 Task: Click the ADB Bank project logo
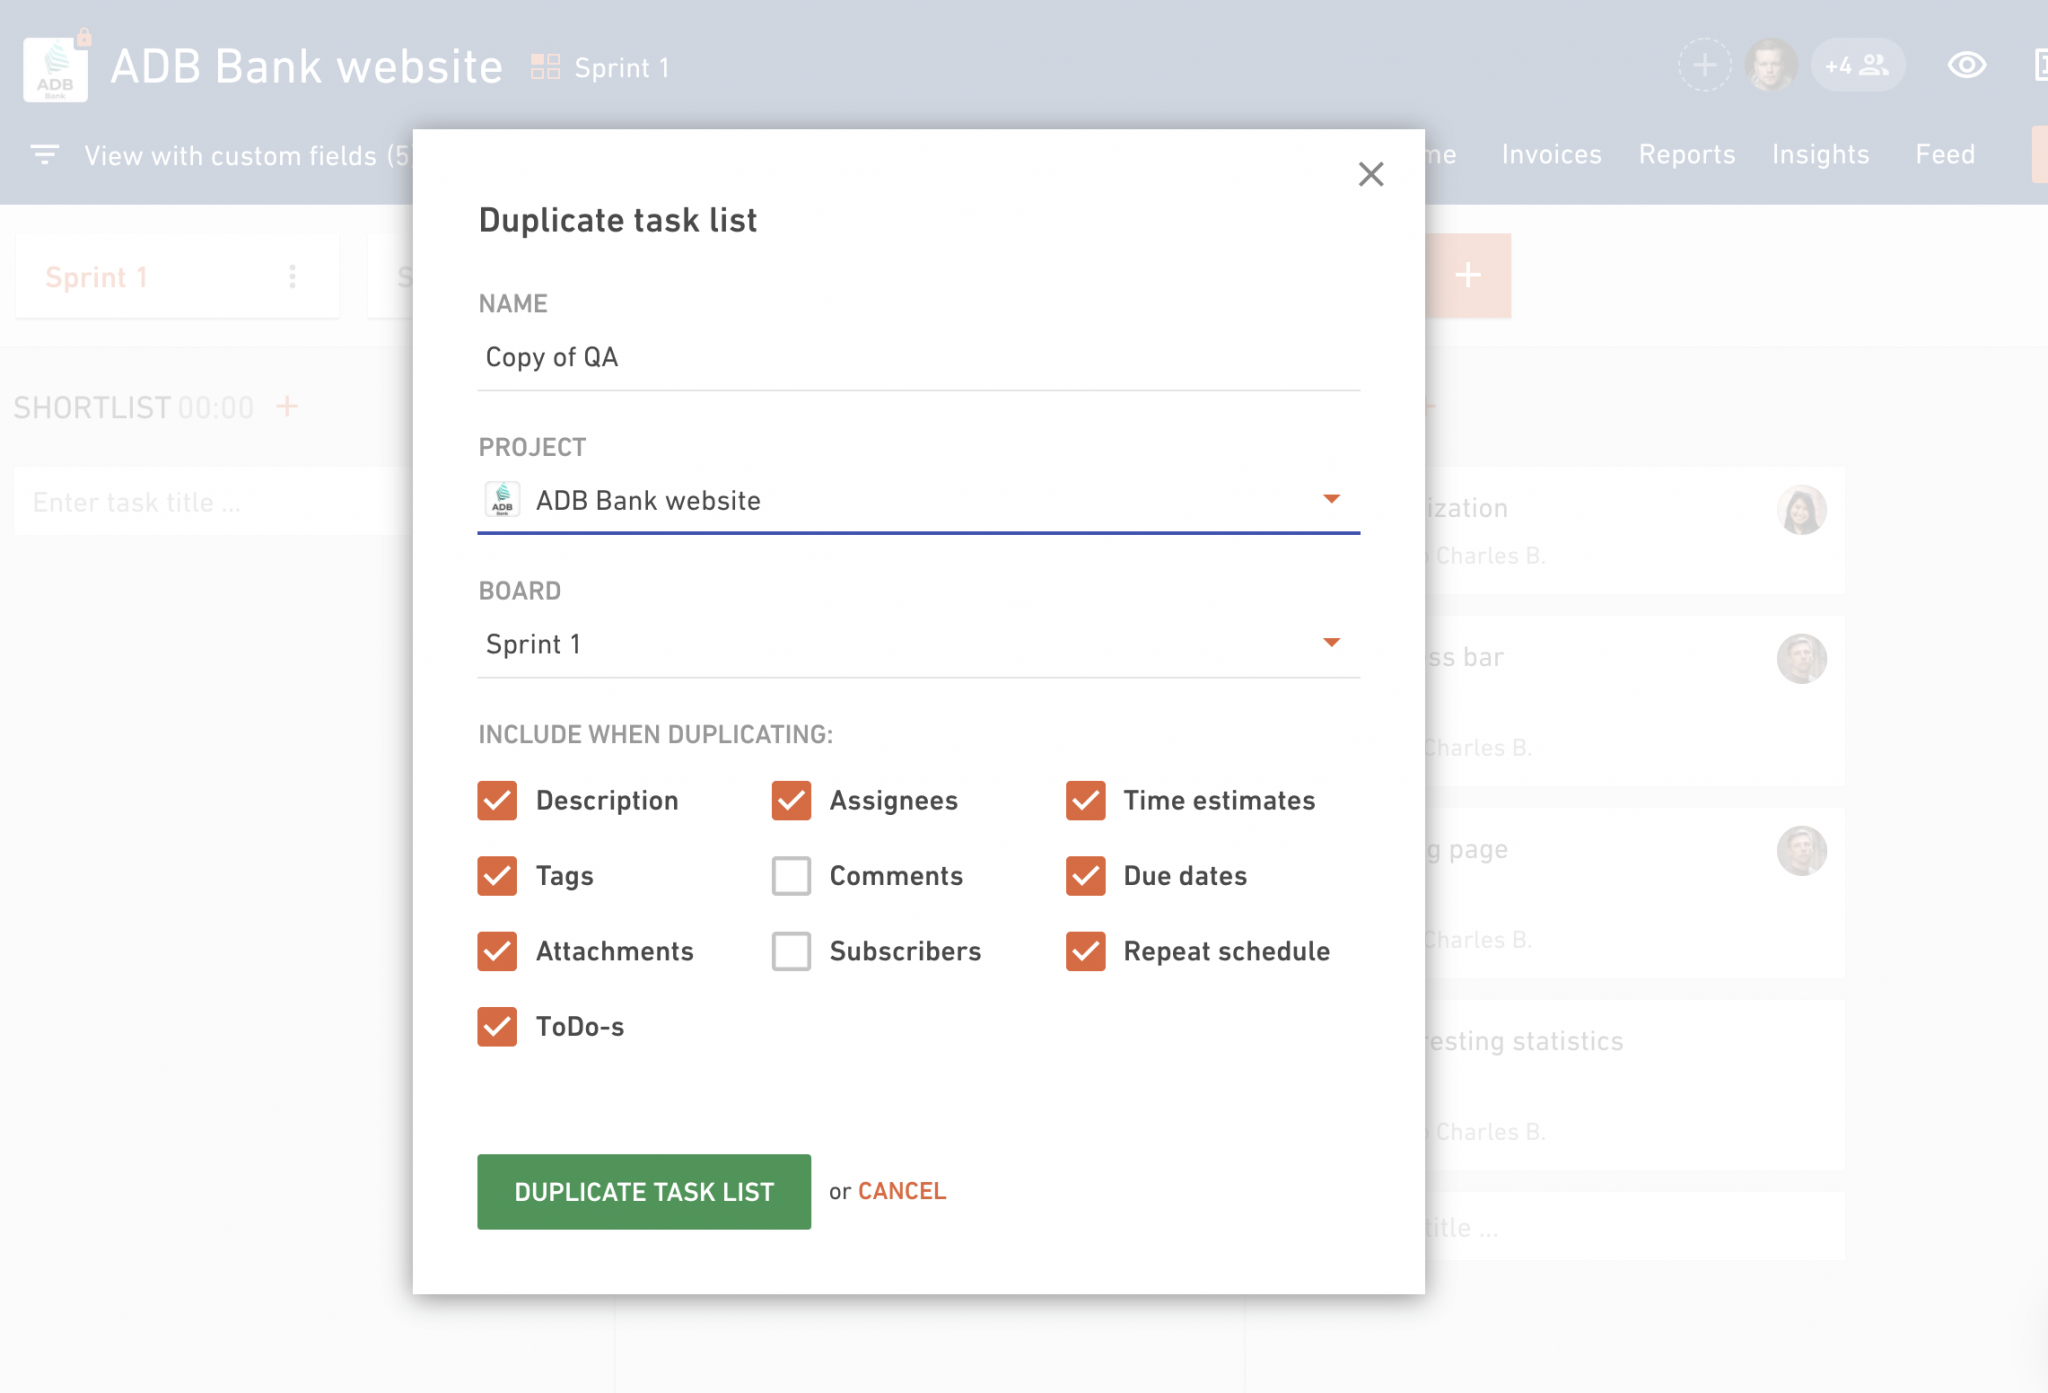[x=55, y=69]
